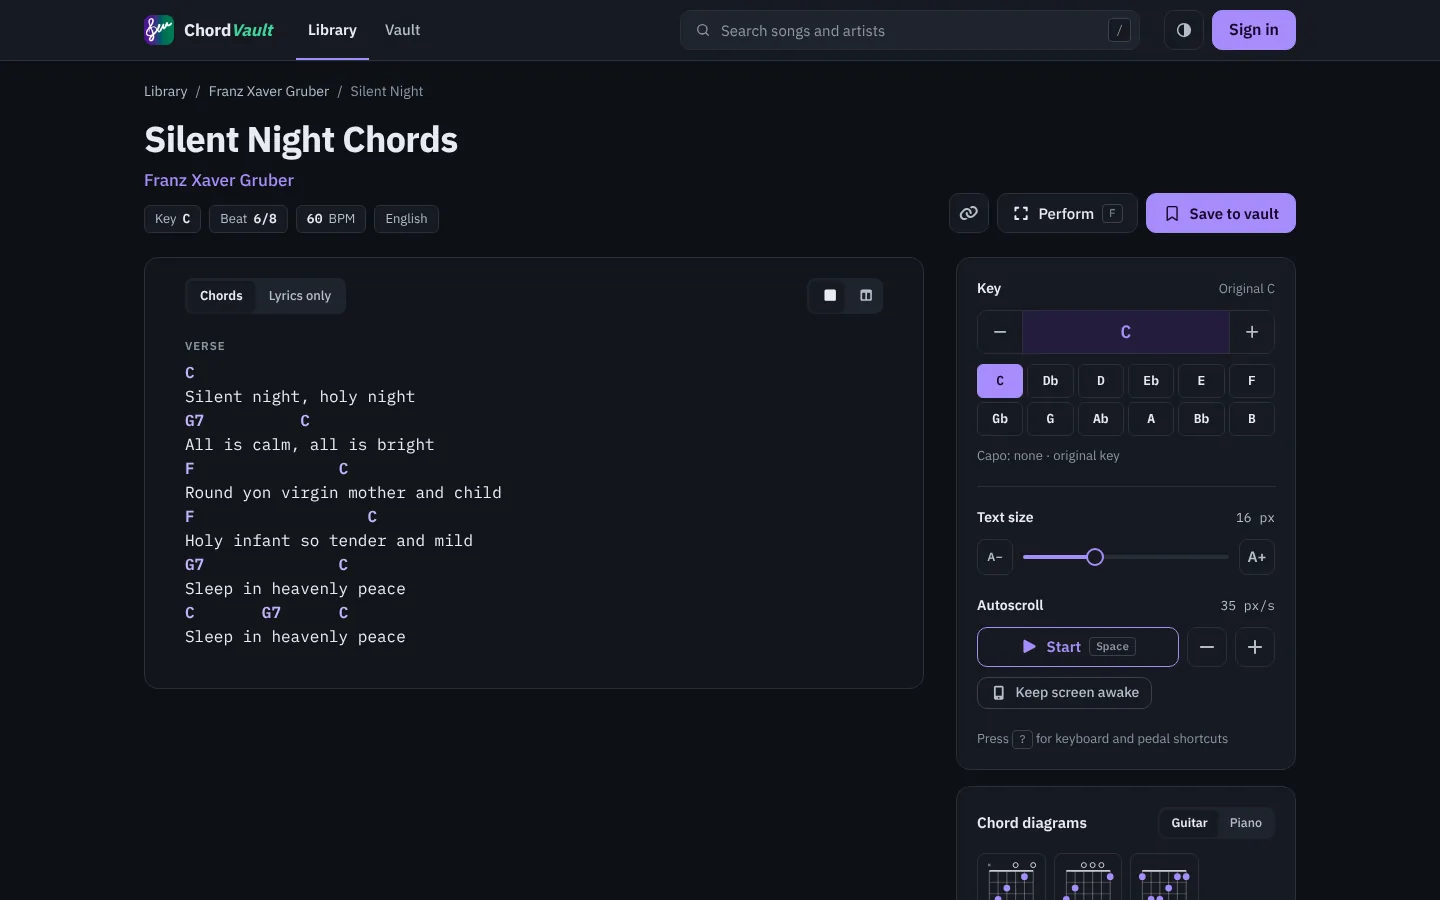Select key C chip

pos(1000,381)
